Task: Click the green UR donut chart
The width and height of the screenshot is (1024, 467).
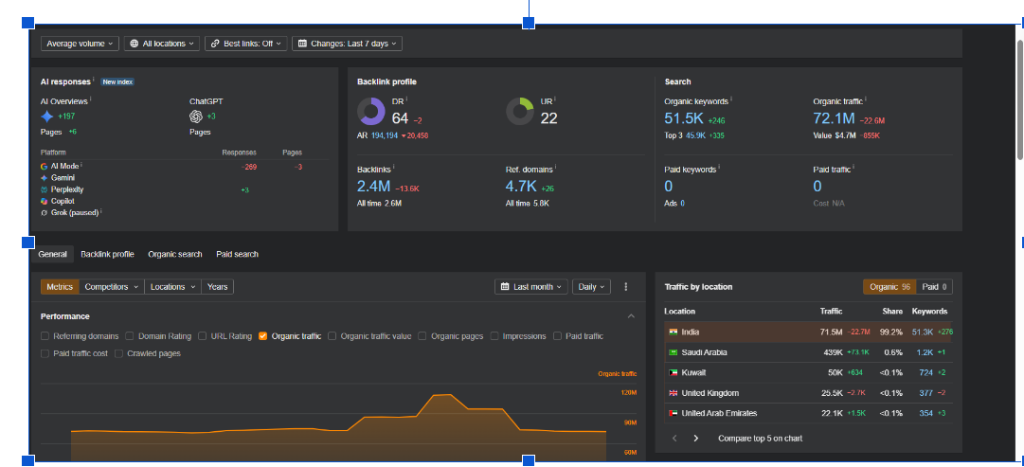Action: click(520, 112)
